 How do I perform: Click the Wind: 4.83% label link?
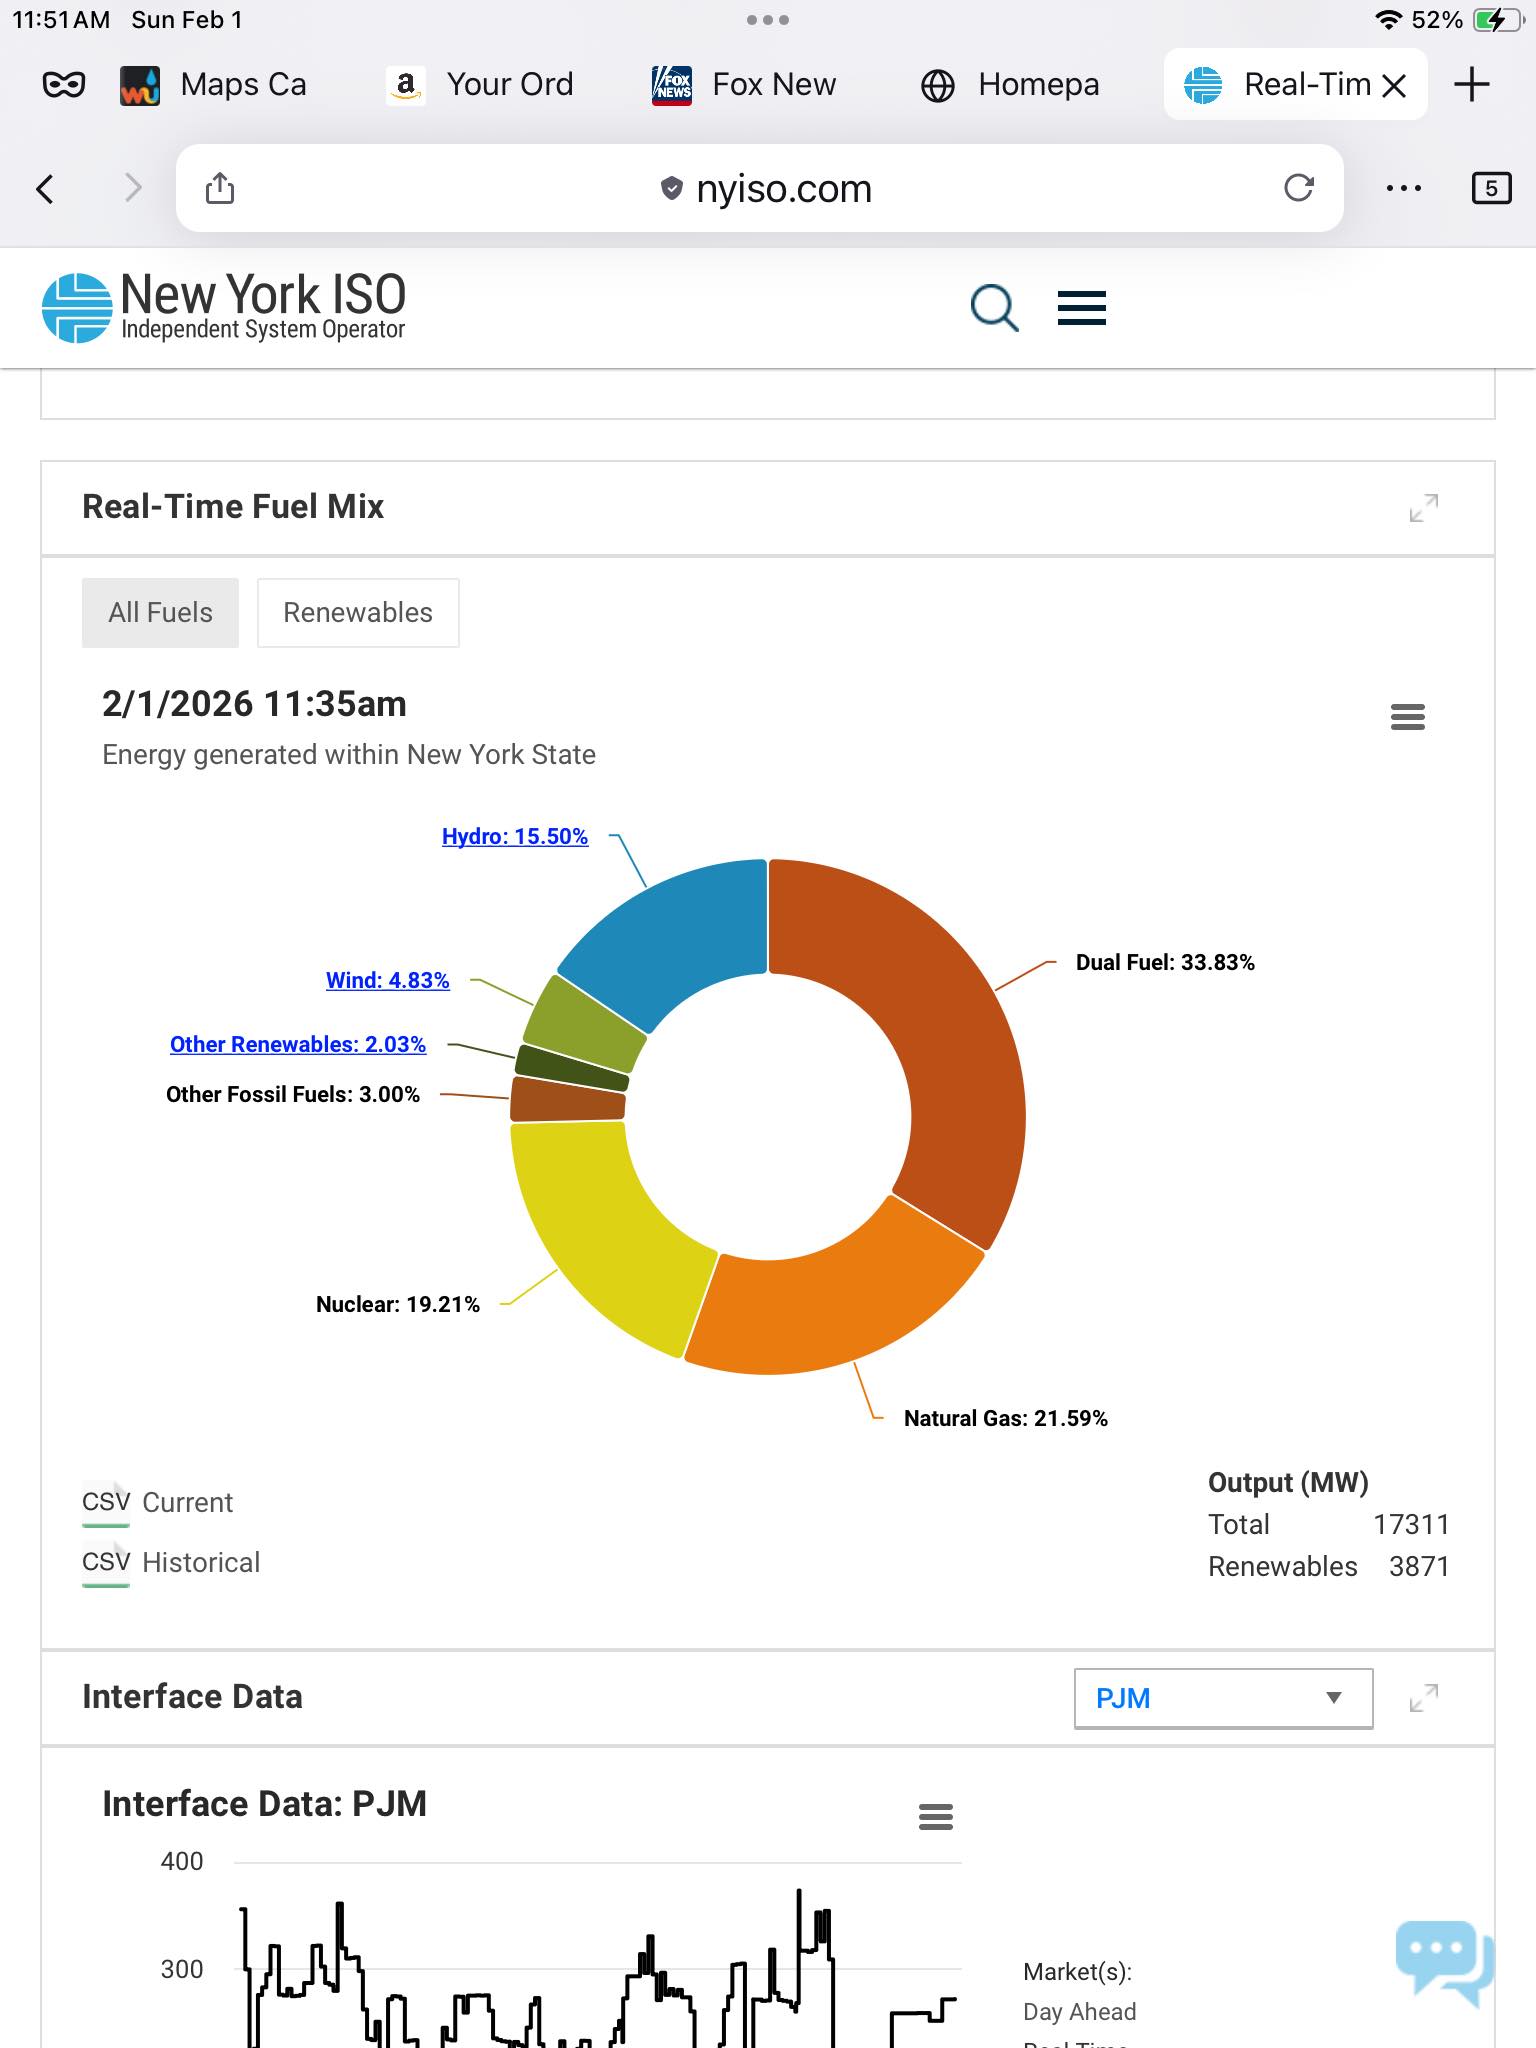click(388, 980)
